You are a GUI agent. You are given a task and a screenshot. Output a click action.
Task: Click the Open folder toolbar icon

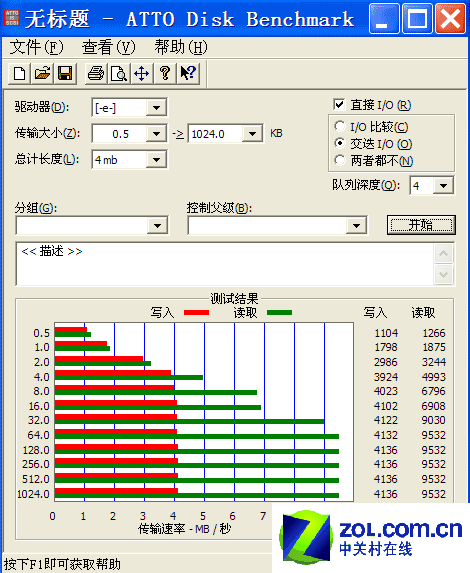[x=42, y=73]
